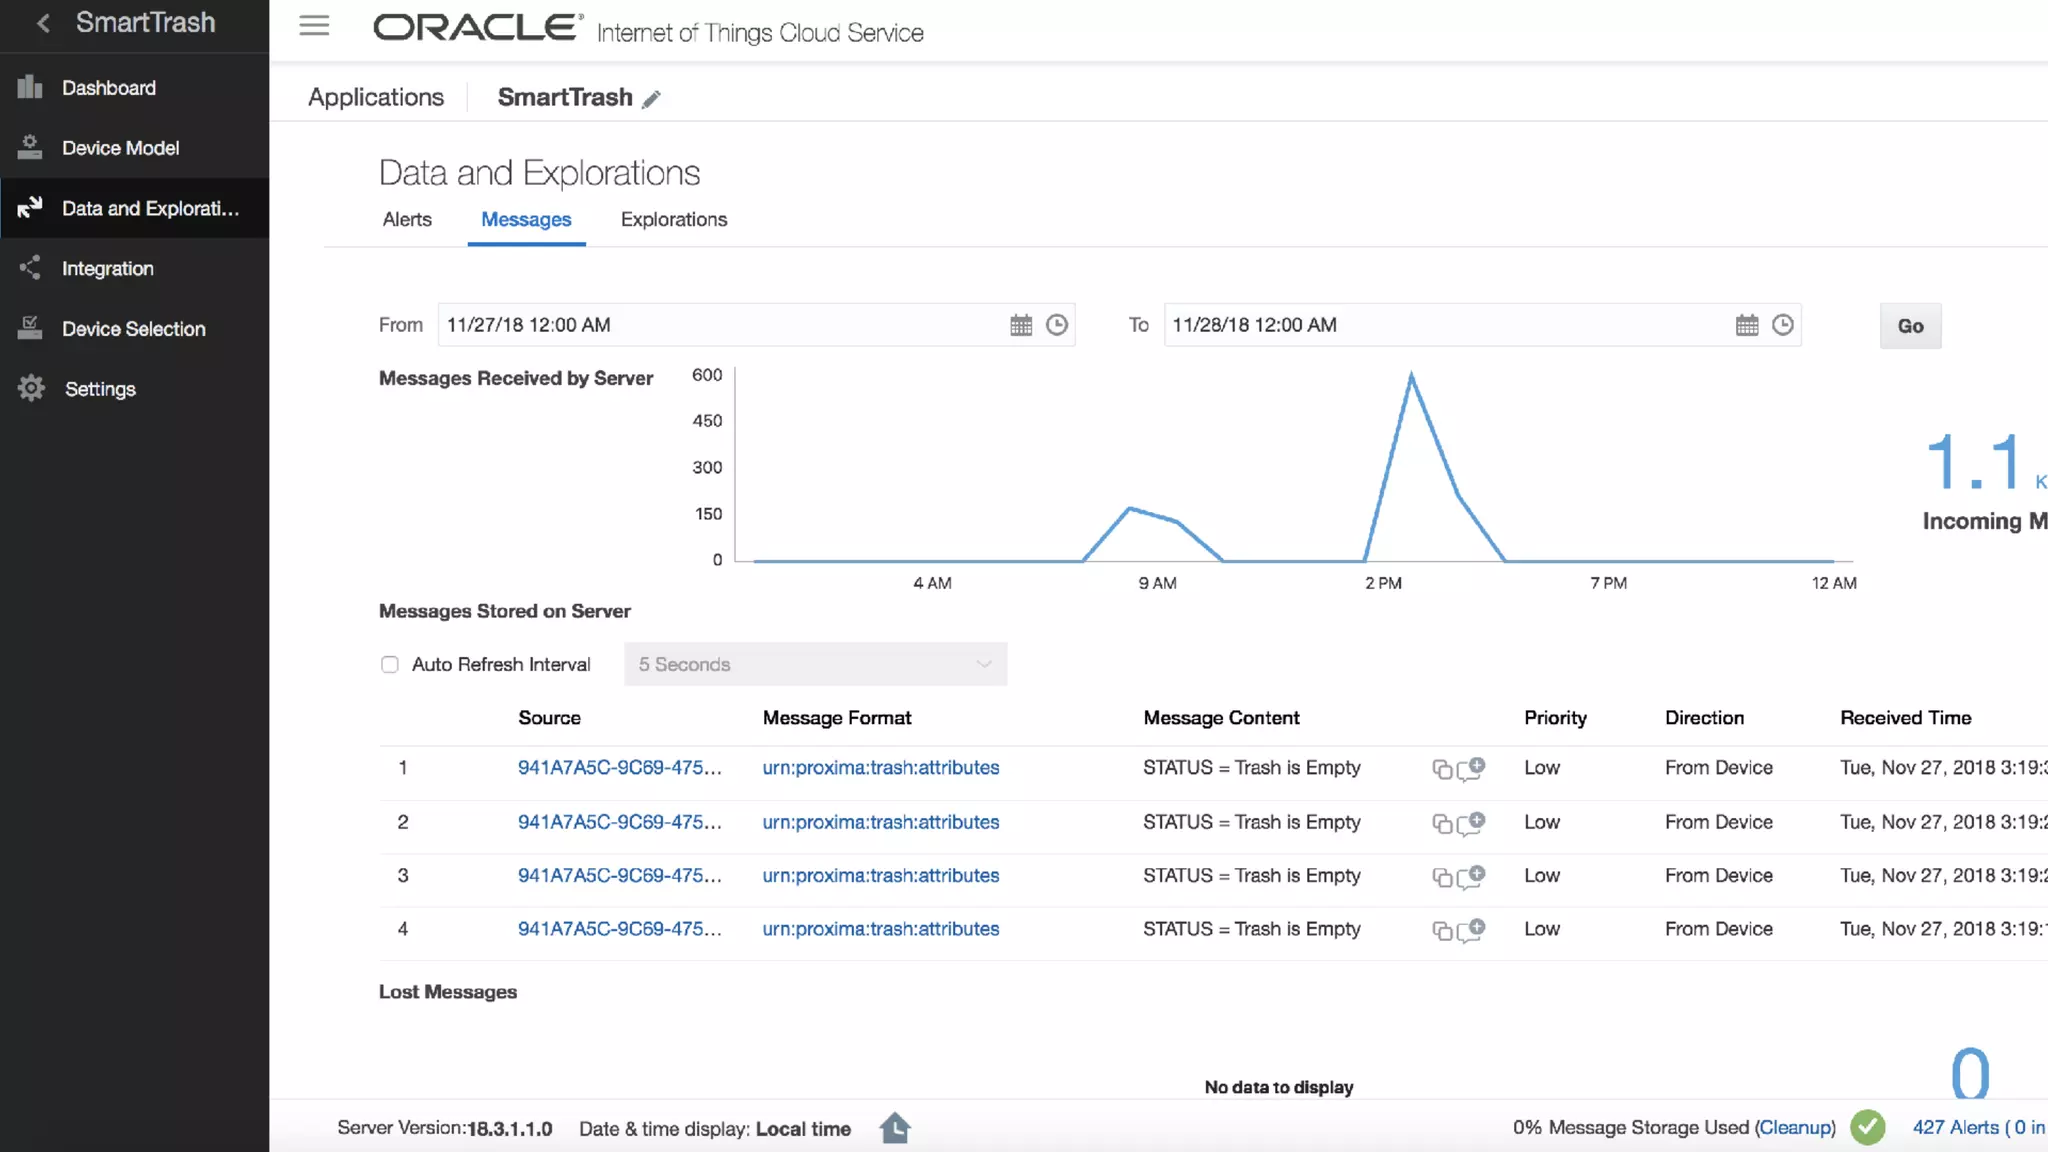Open the To date calendar picker
Image resolution: width=2048 pixels, height=1152 pixels.
tap(1746, 325)
